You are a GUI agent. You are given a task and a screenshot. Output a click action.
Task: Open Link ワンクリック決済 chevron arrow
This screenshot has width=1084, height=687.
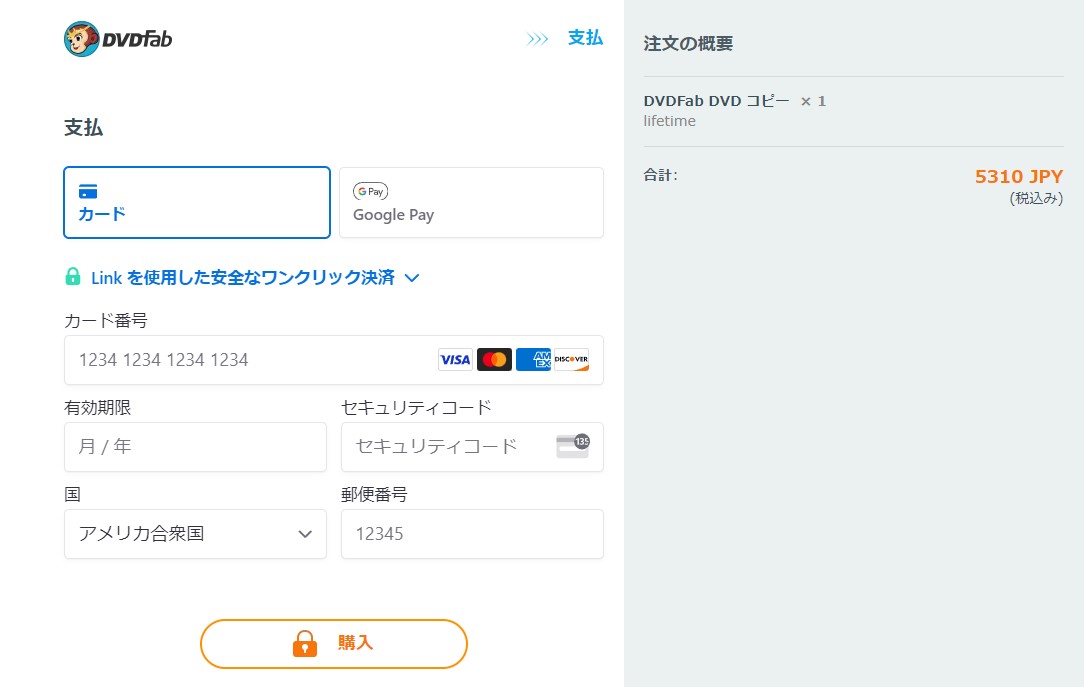tap(412, 278)
